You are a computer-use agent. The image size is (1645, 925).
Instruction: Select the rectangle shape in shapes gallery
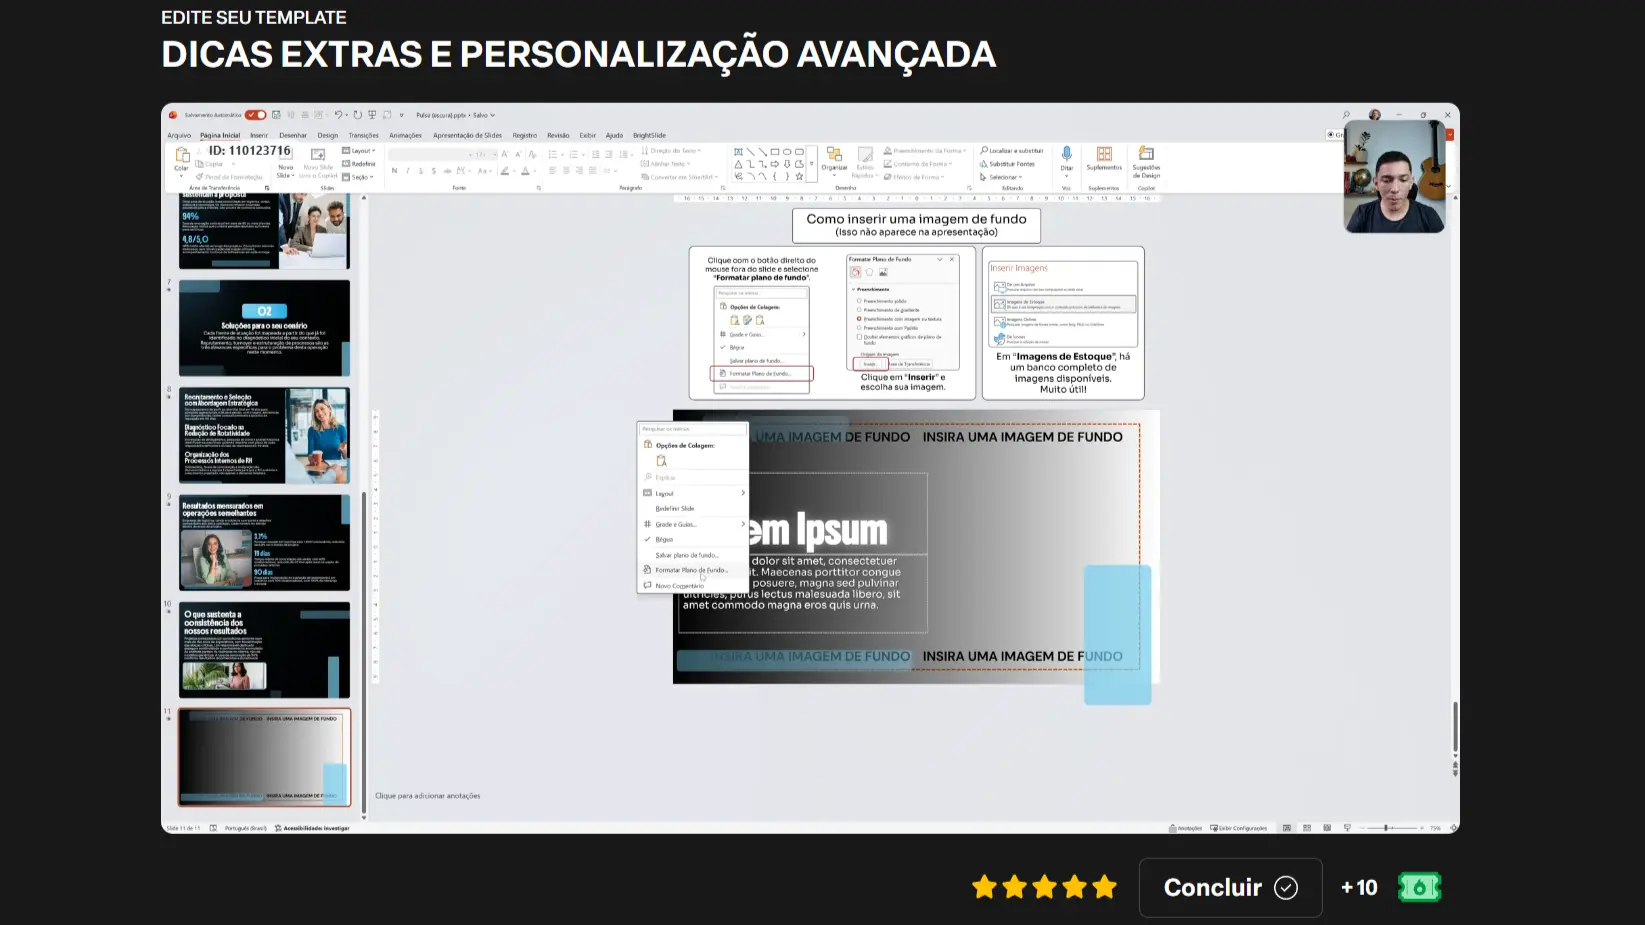click(775, 152)
